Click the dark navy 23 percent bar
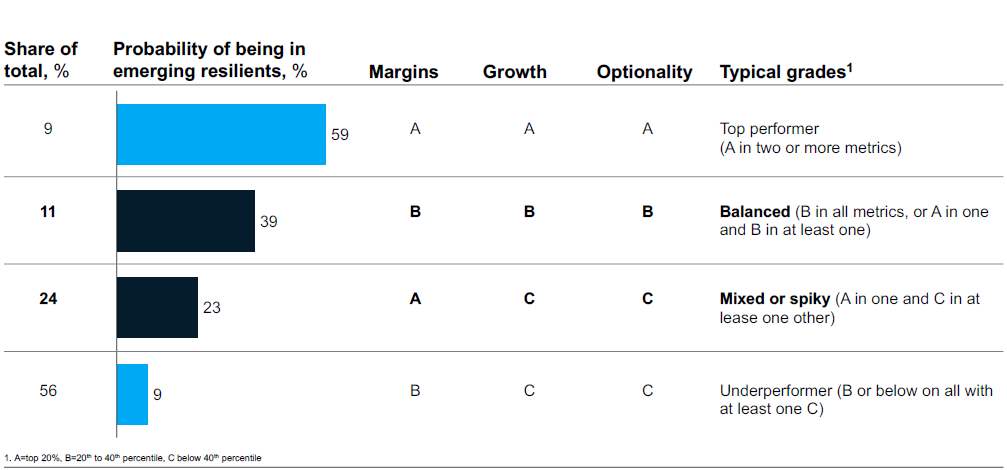The height and width of the screenshot is (470, 1007). [x=157, y=307]
